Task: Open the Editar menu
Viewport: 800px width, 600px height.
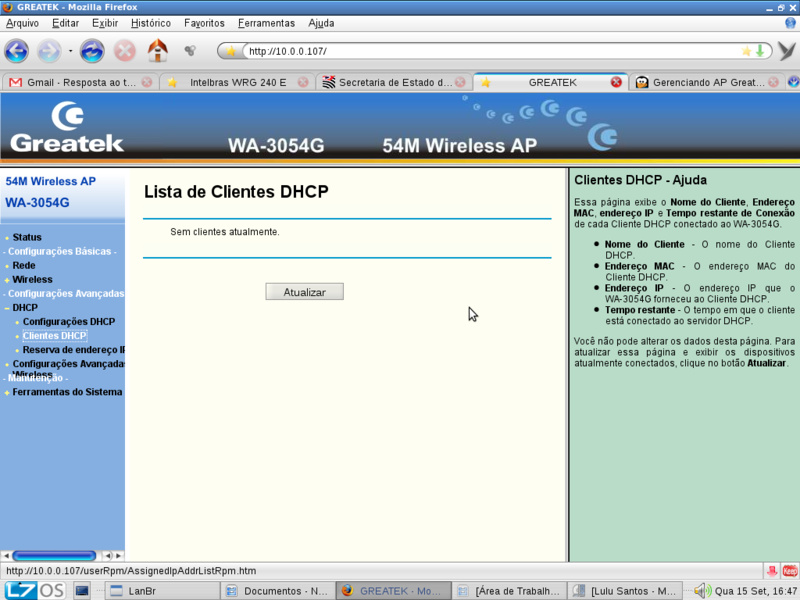Action: (65, 23)
